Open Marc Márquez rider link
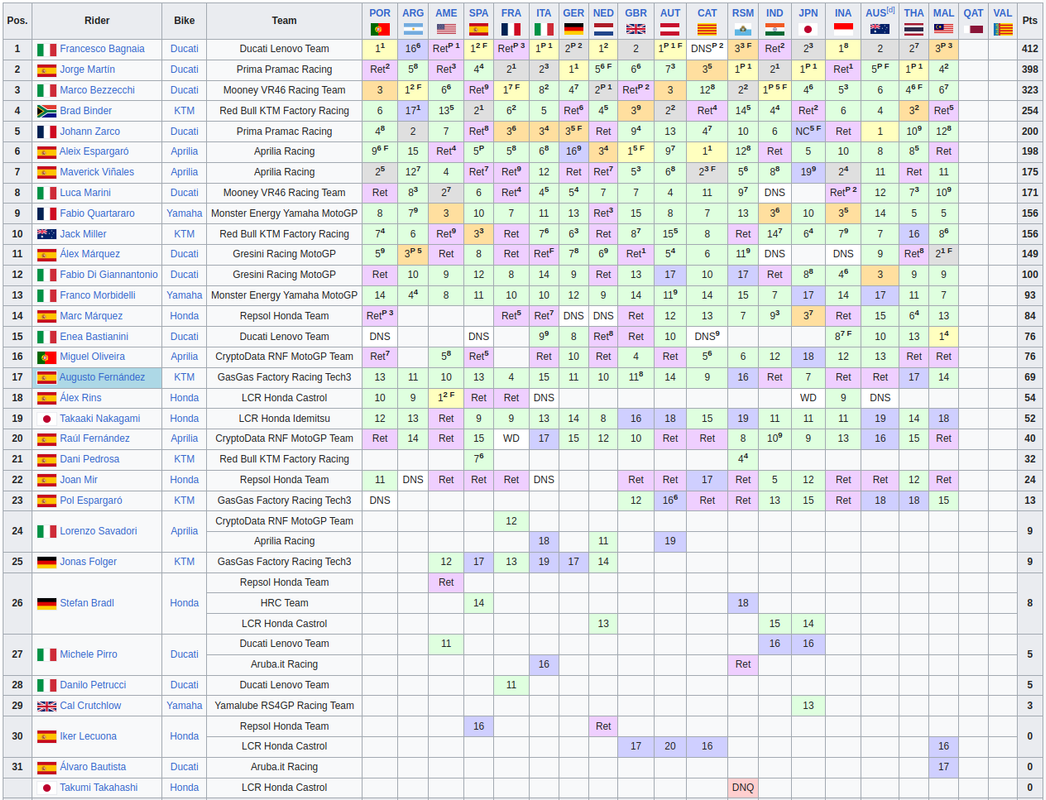This screenshot has height=800, width=1046. [x=91, y=316]
